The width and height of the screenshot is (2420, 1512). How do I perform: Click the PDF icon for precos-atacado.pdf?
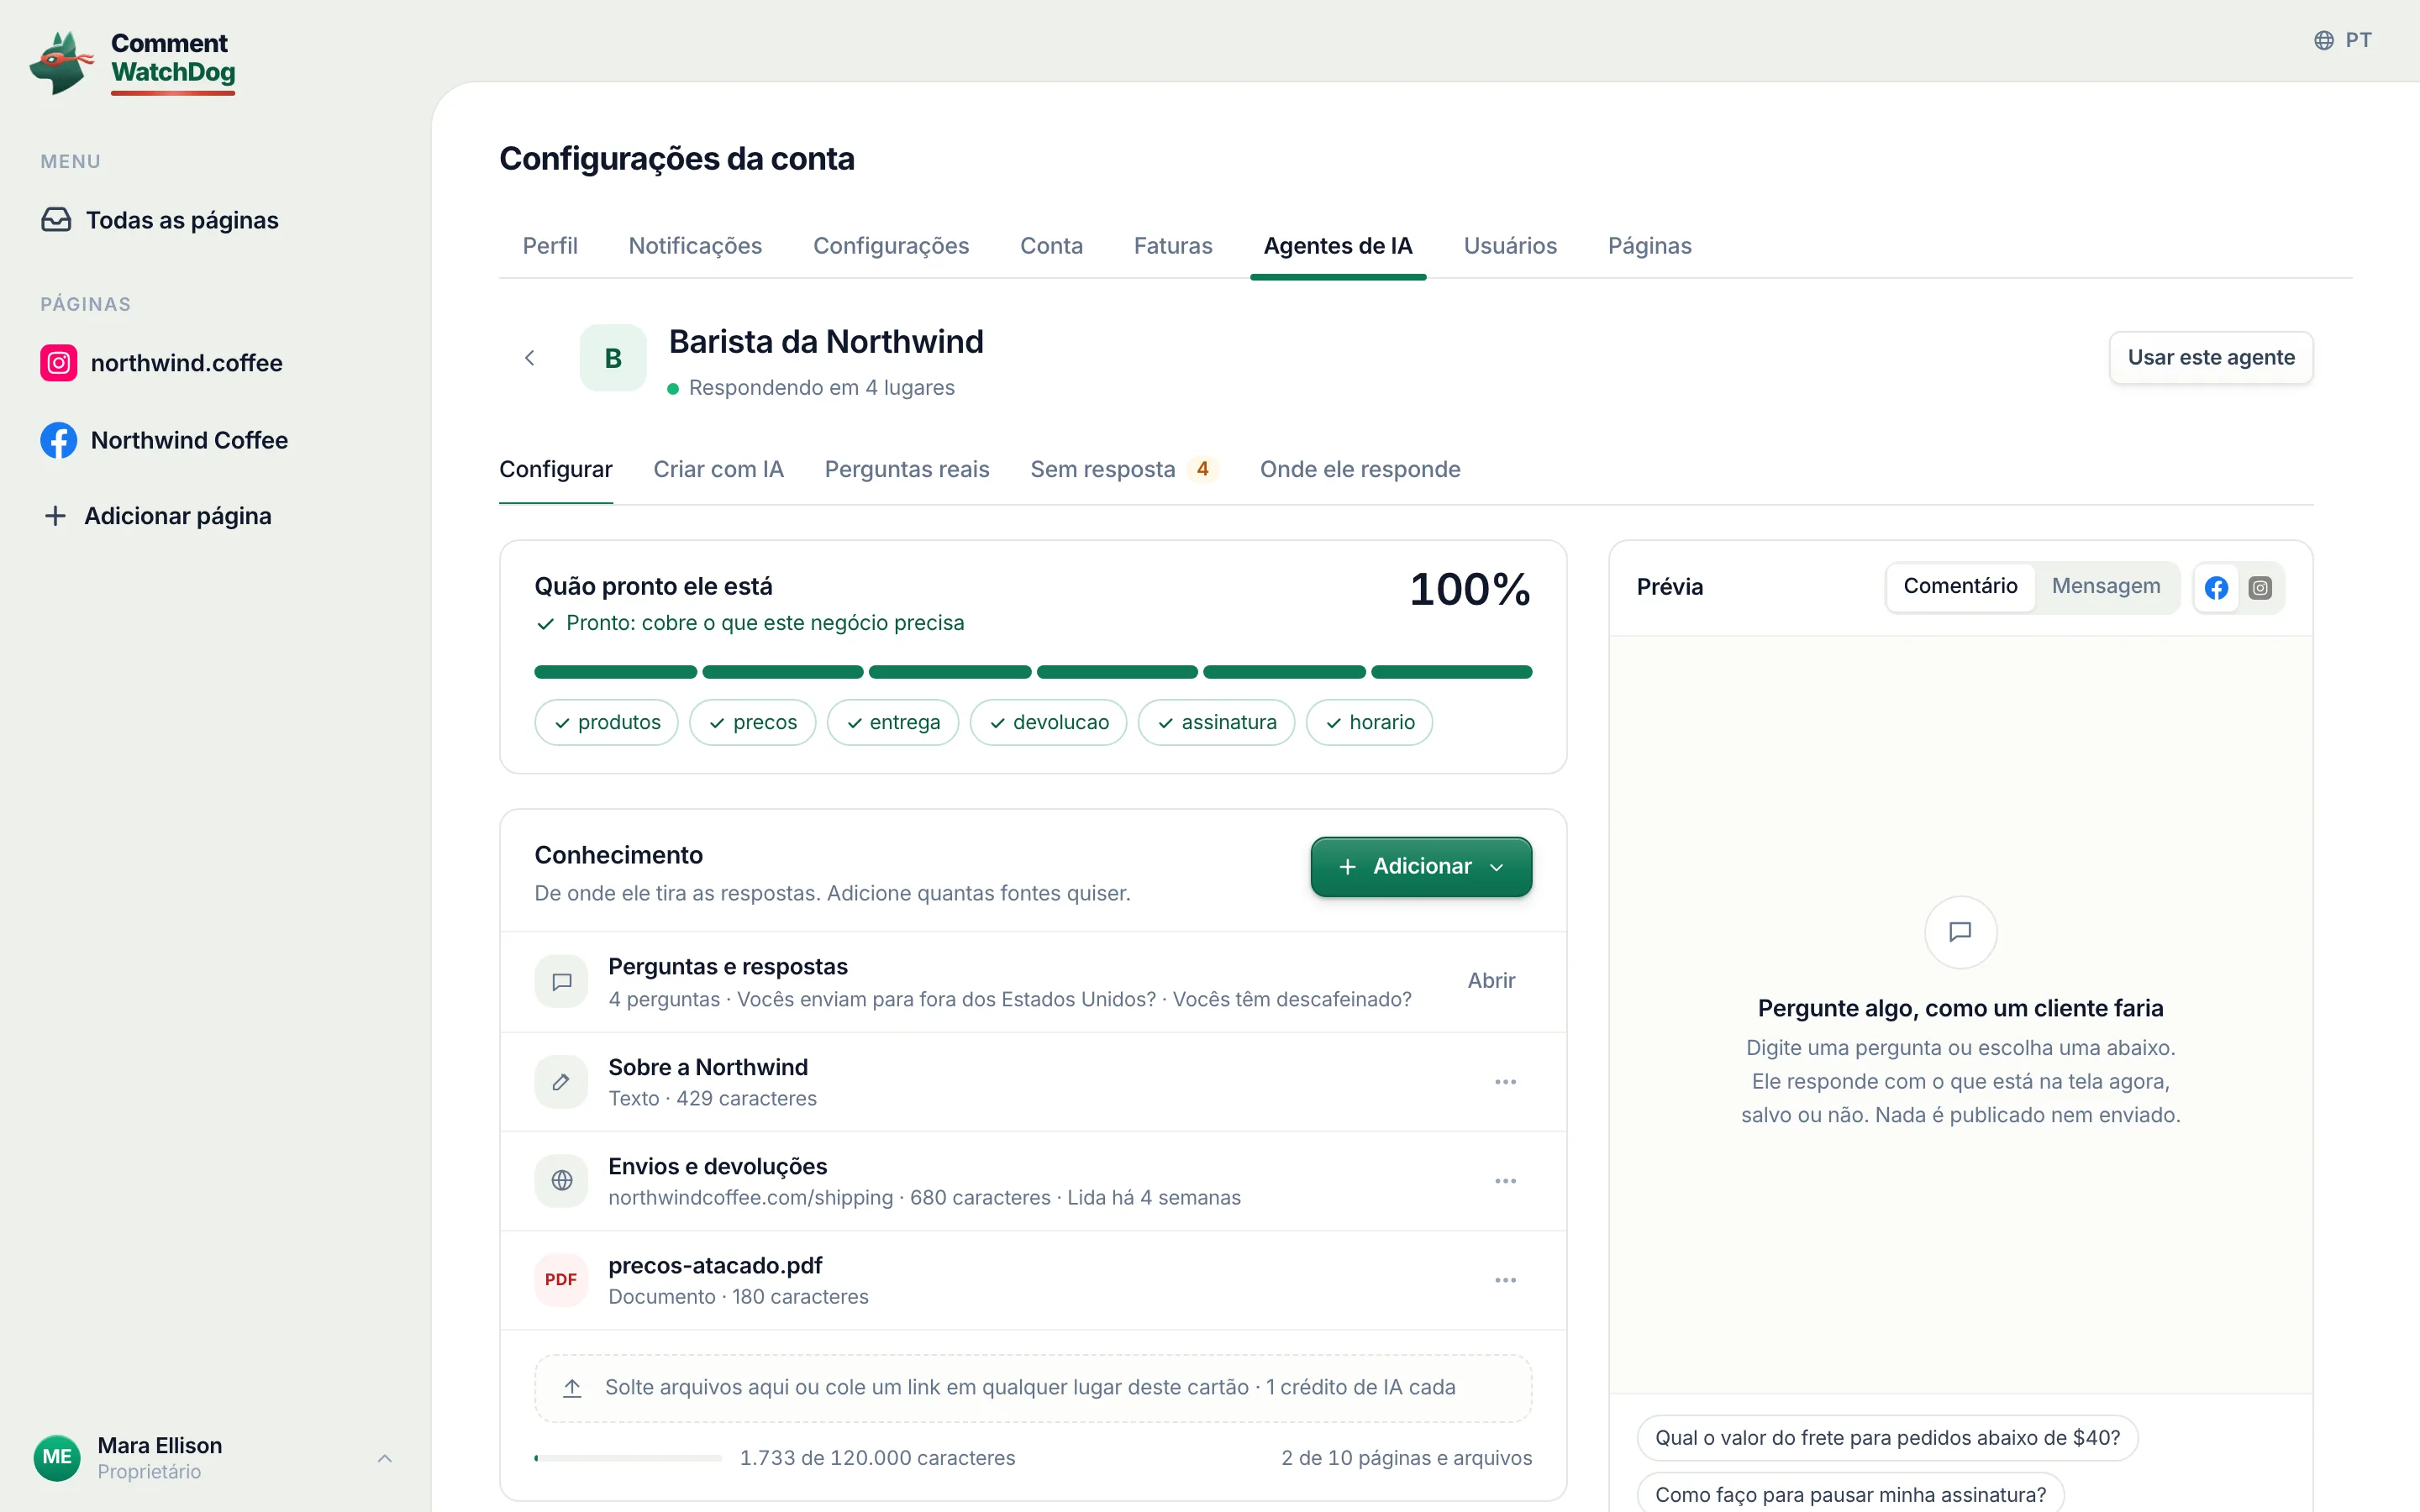pos(561,1280)
